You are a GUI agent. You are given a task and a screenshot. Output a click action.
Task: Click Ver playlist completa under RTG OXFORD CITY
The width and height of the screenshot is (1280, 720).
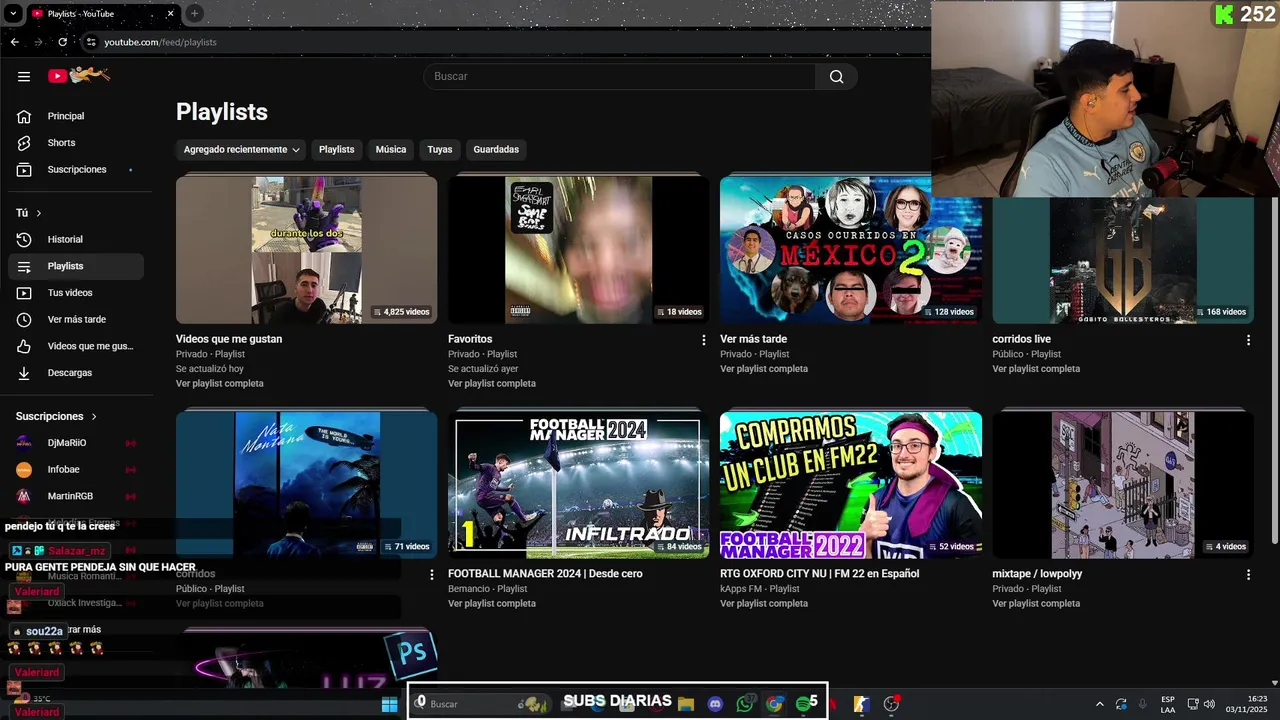(764, 604)
